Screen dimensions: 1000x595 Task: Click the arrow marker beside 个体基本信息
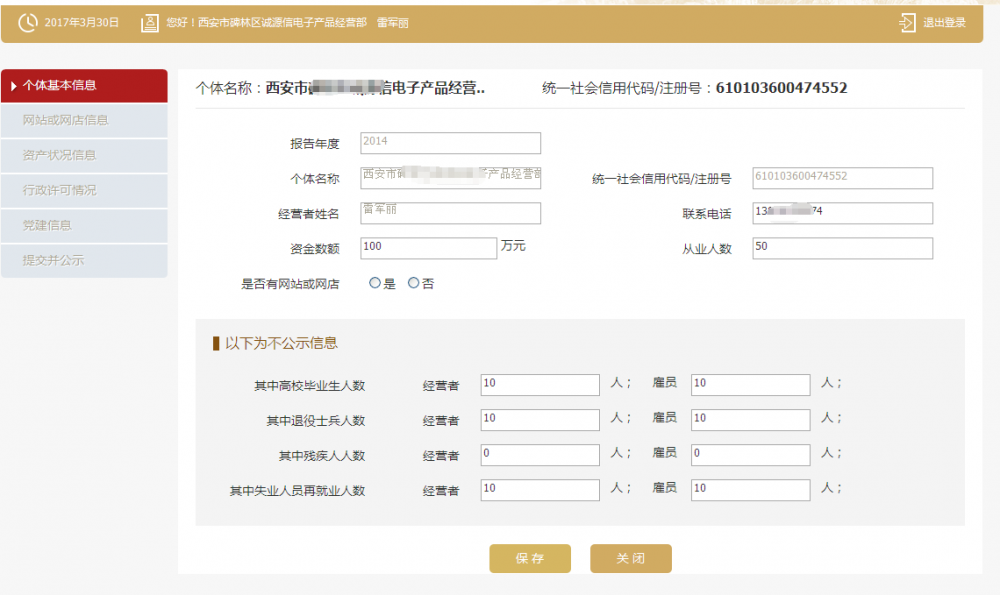[14, 86]
